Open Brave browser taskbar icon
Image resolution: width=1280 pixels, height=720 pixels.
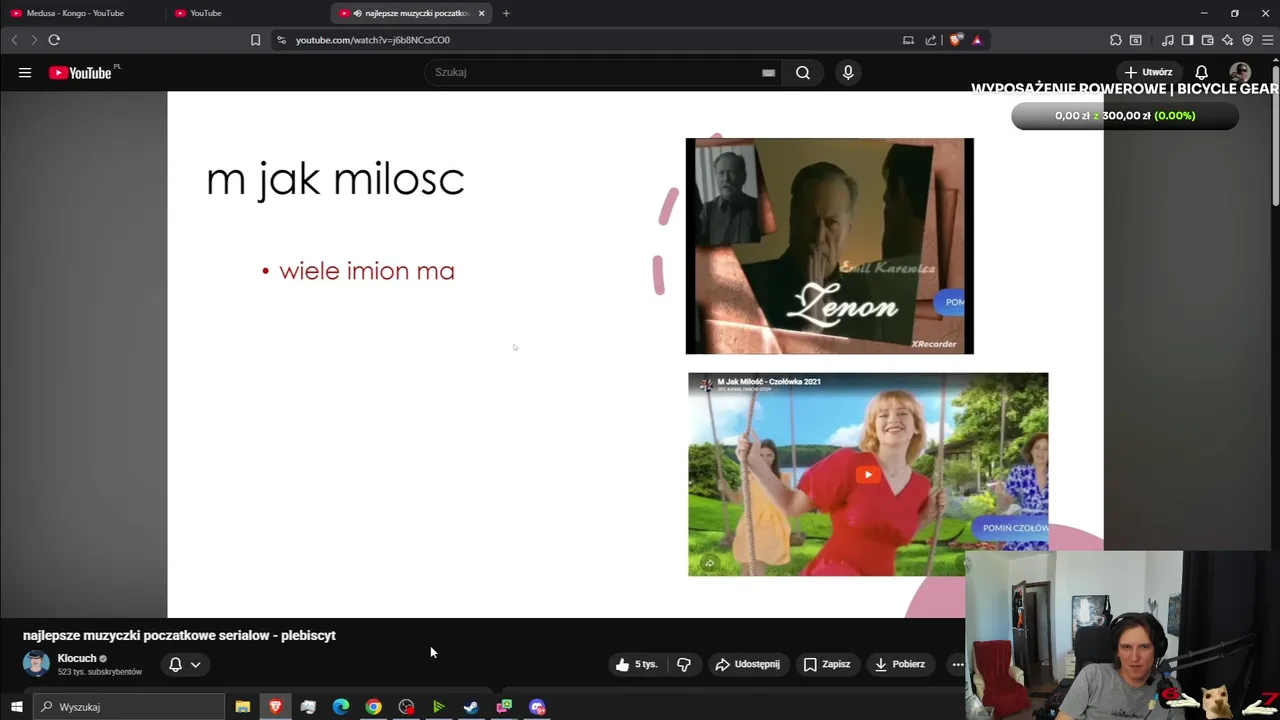pyautogui.click(x=275, y=707)
